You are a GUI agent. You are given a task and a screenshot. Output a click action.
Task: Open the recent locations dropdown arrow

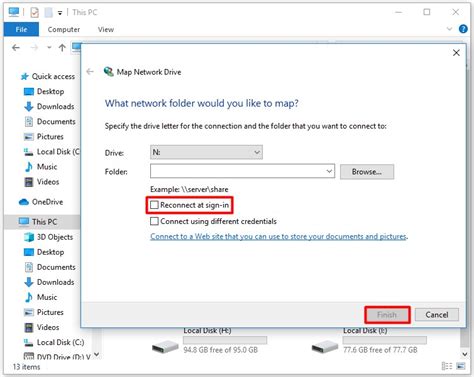coord(49,48)
